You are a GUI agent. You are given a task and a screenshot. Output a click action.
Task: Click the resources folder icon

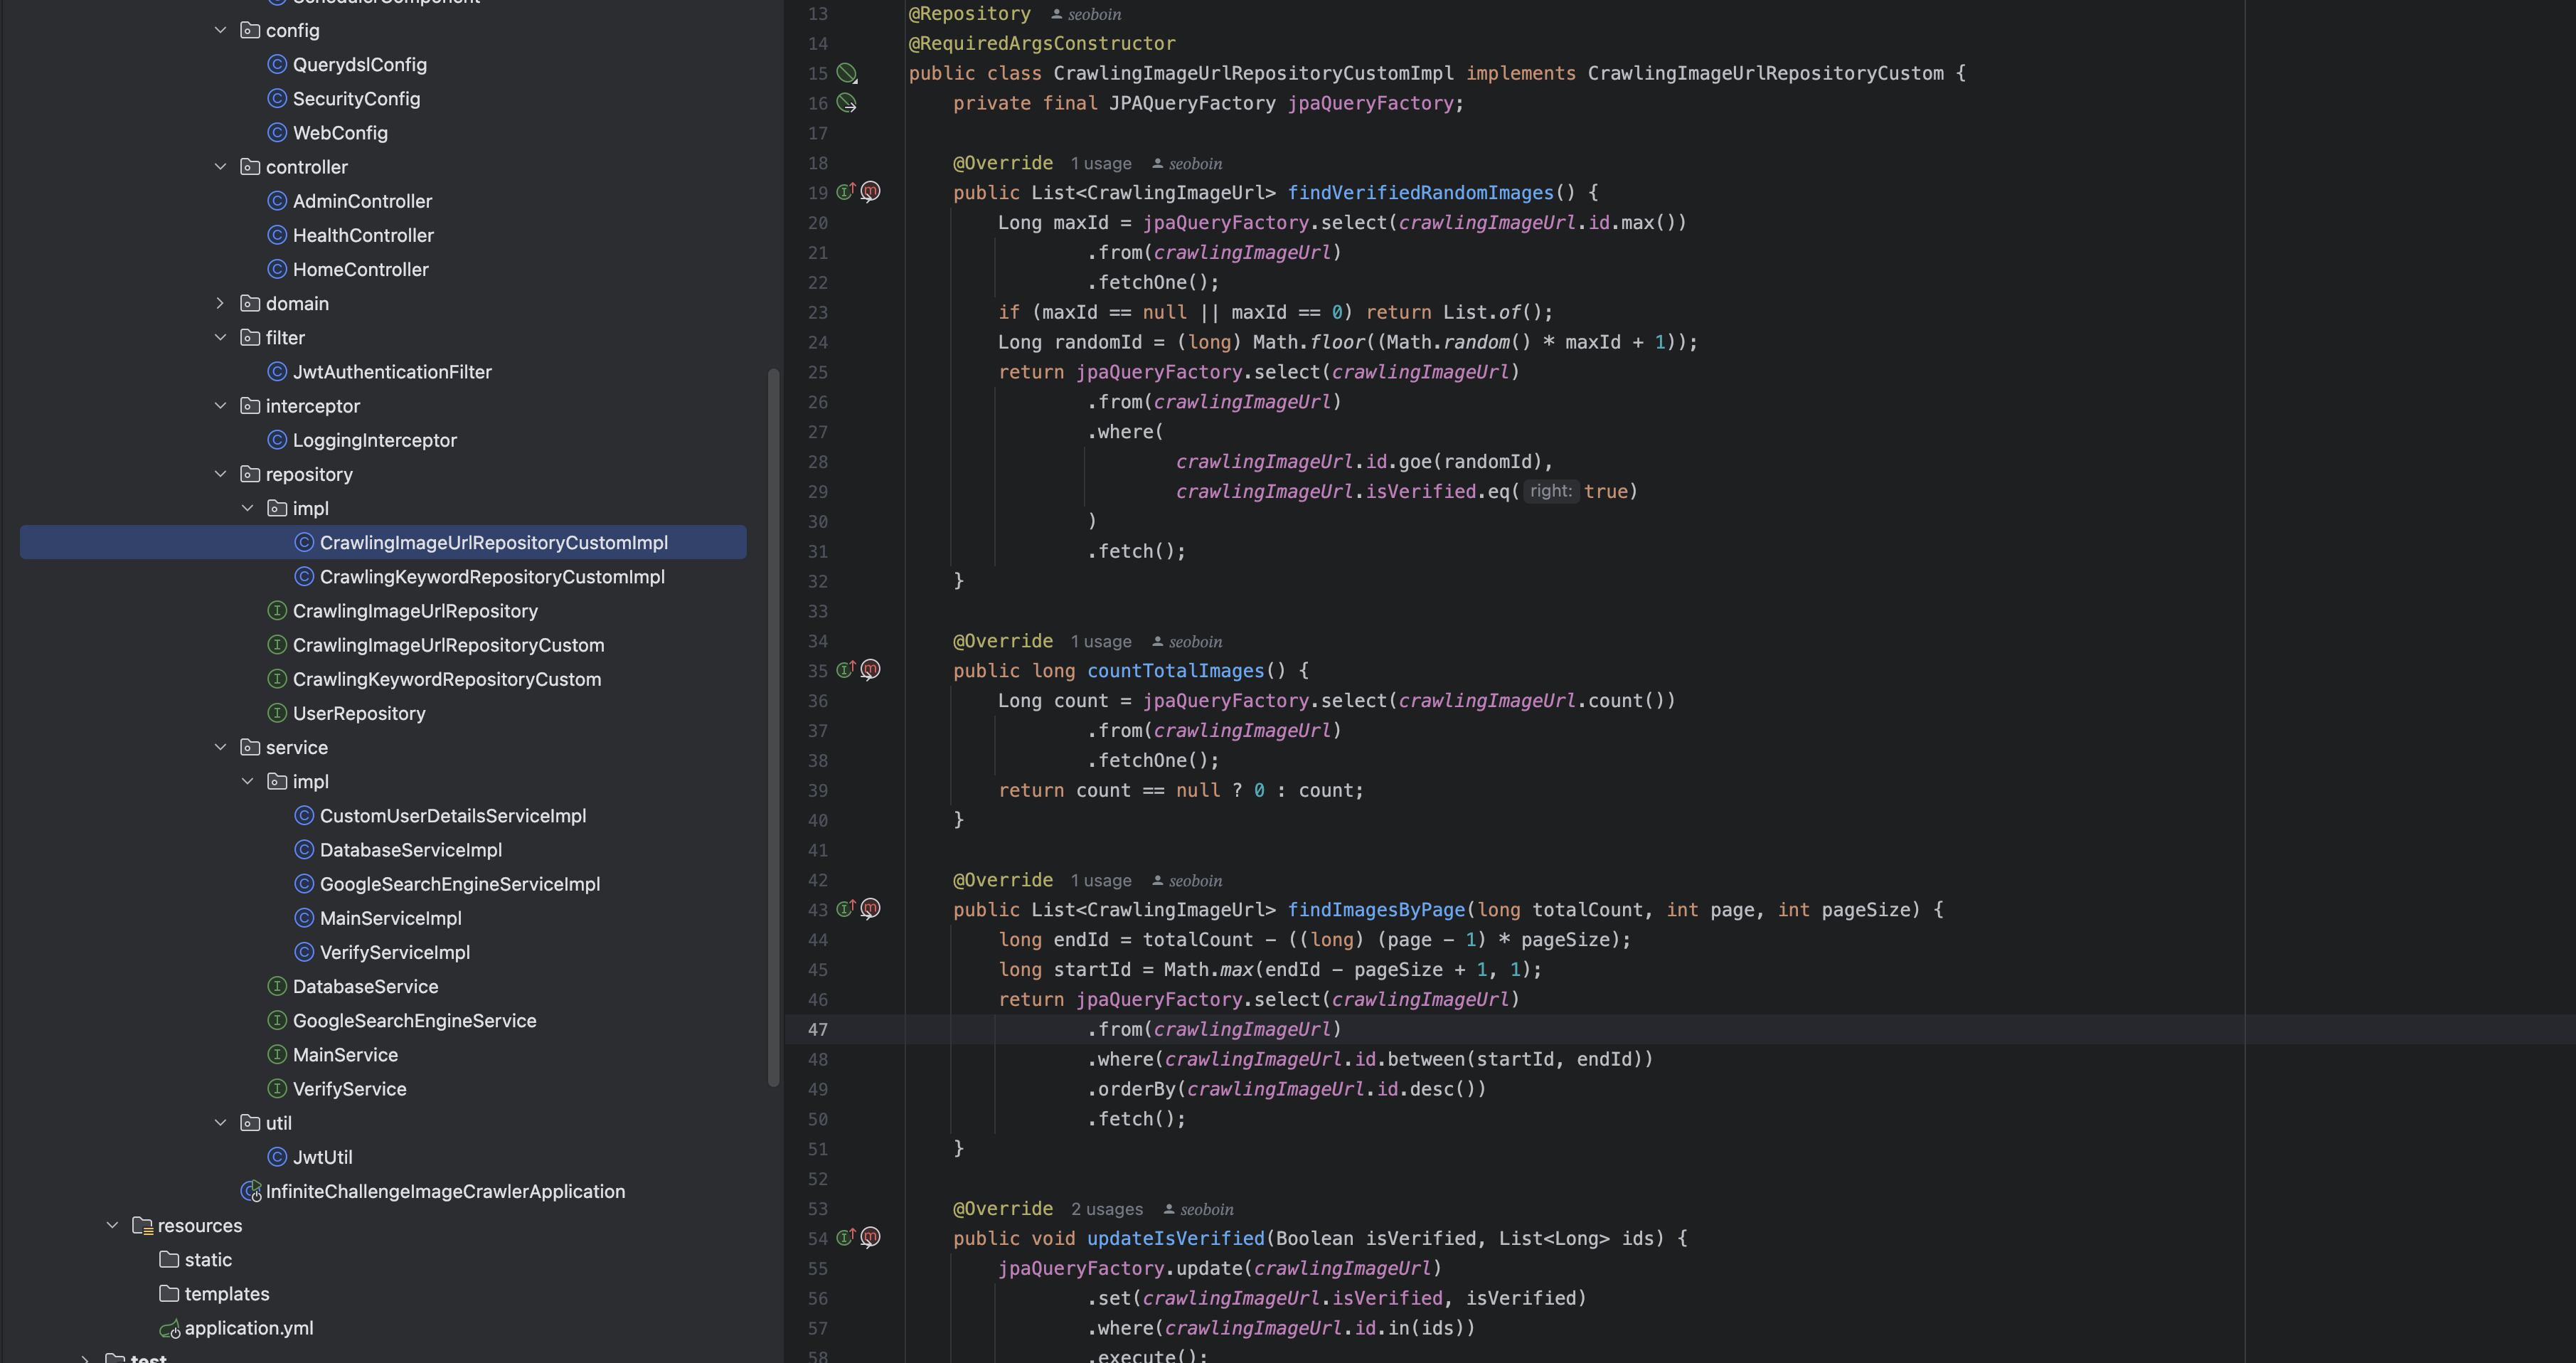click(142, 1226)
